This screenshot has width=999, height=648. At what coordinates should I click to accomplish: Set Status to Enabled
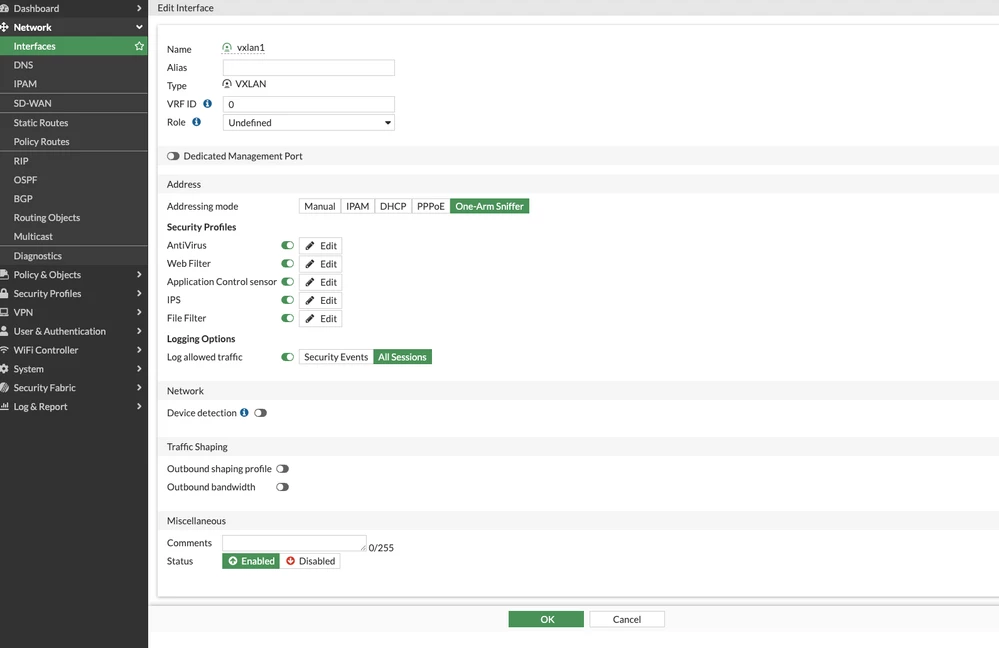pyautogui.click(x=251, y=561)
